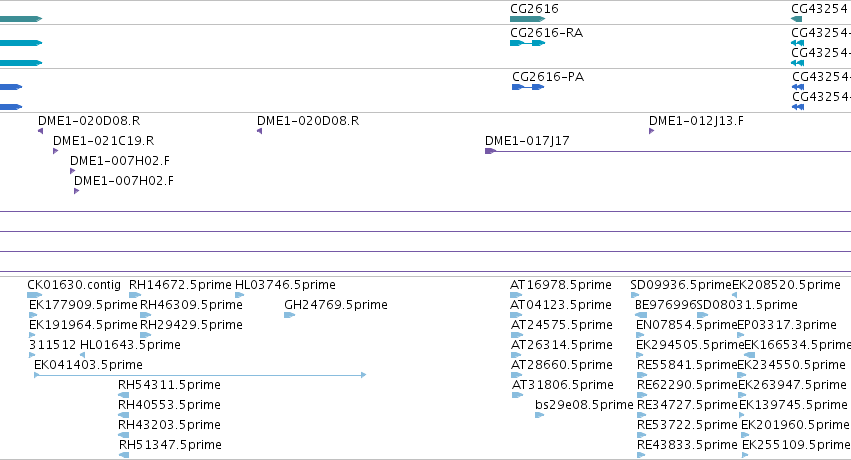Screen dimensions: 851x460
Task: Click the GH24769.5prime EST arrow
Action: tap(289, 315)
